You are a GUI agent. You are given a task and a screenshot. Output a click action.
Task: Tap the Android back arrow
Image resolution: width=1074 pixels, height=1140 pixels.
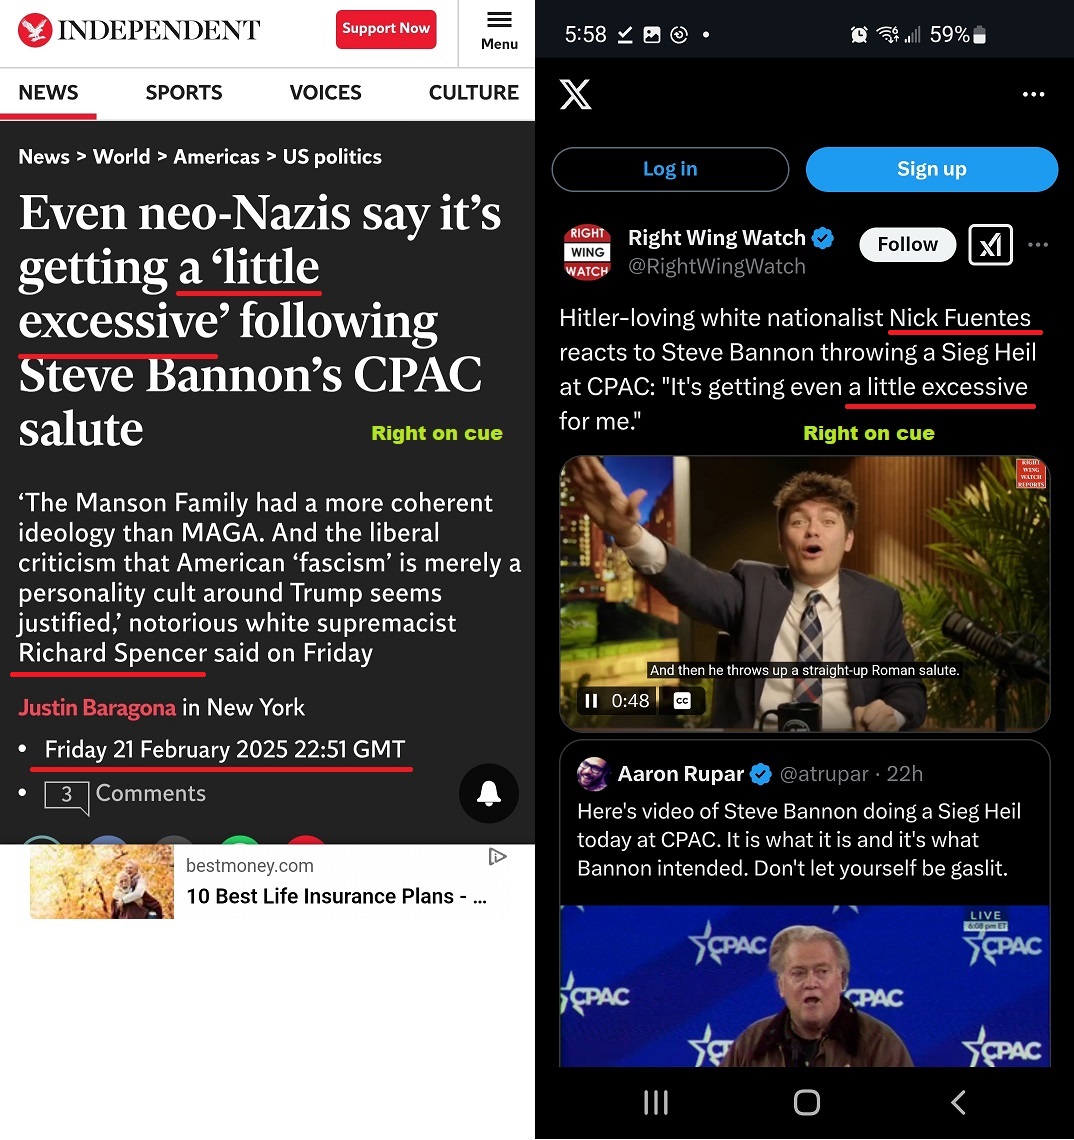pos(958,1102)
